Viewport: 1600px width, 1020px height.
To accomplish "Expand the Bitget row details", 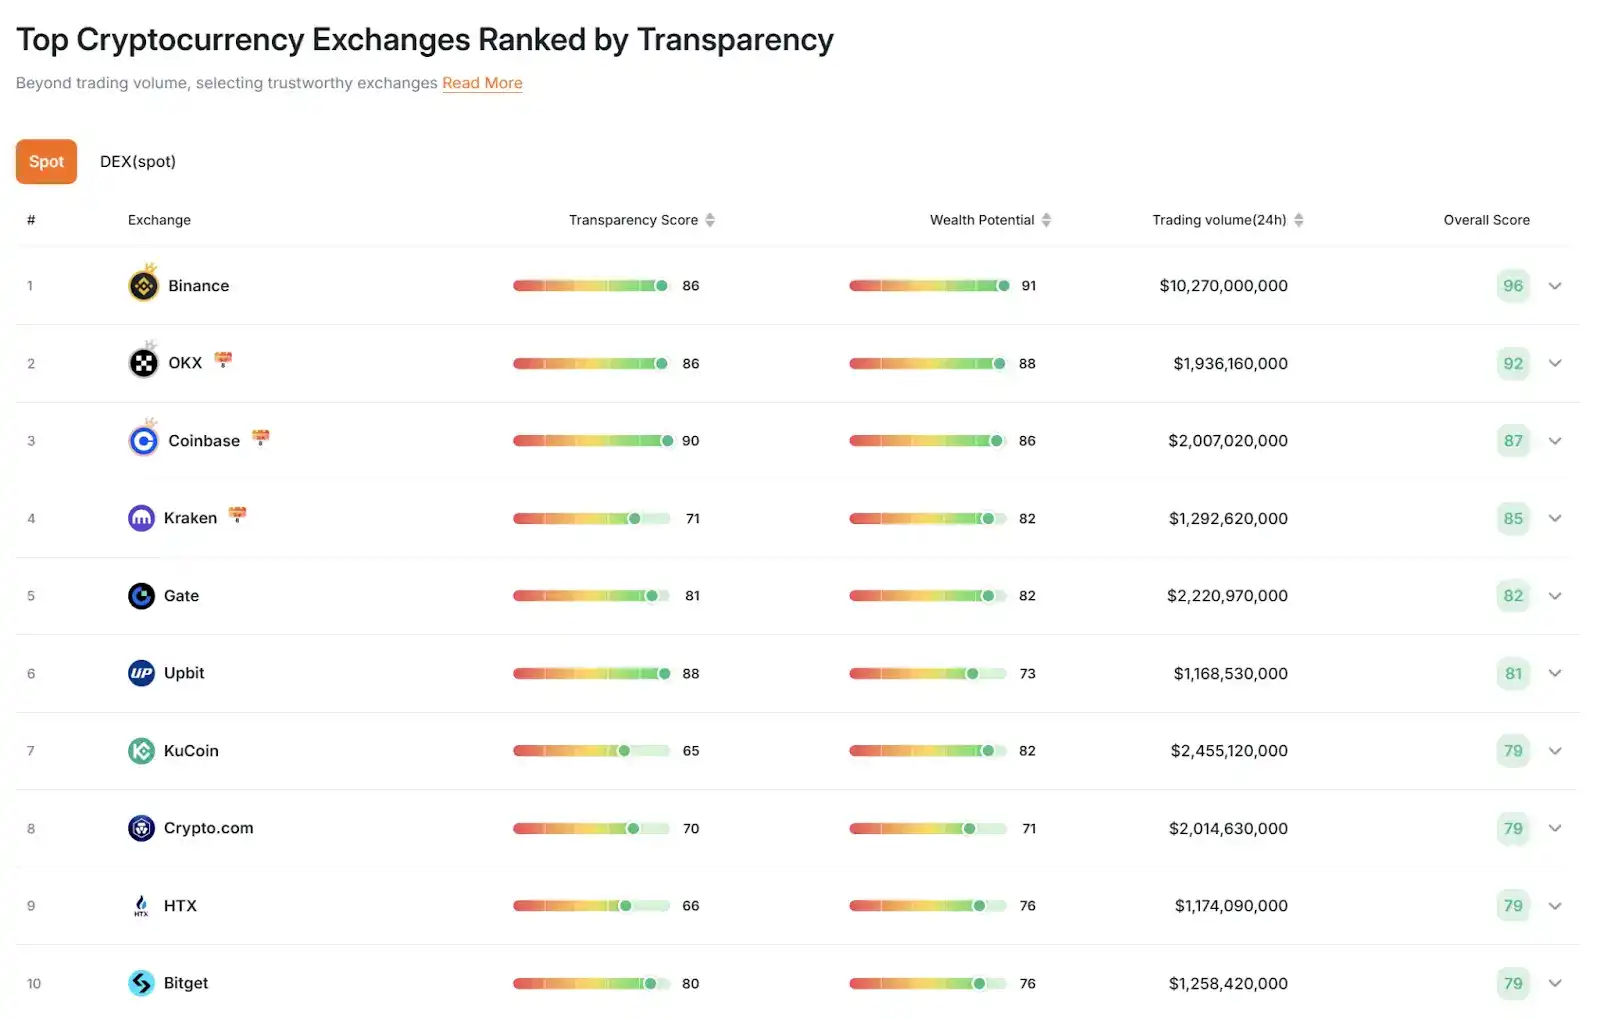I will (1555, 984).
